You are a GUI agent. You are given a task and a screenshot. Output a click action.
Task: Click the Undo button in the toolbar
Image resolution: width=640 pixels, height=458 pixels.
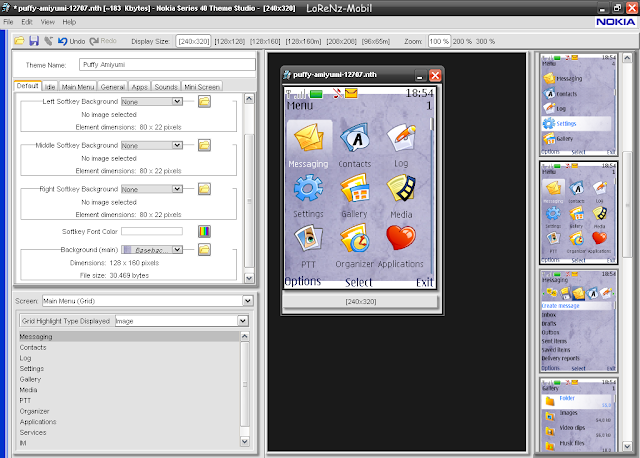[x=70, y=41]
